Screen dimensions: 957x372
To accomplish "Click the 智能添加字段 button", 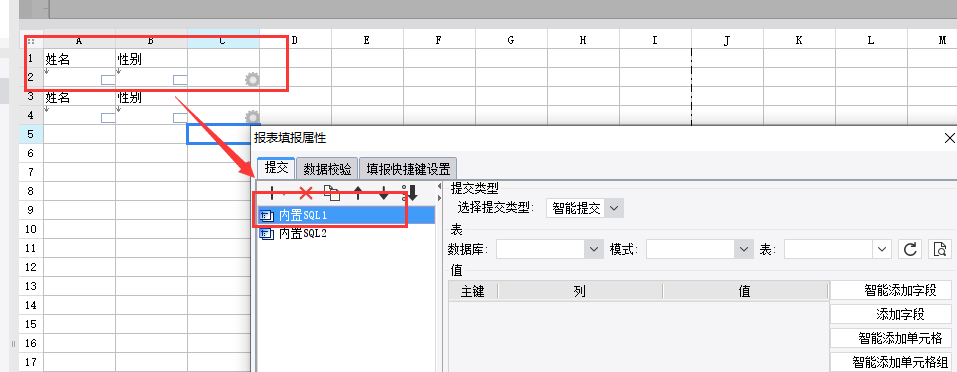I will coord(891,290).
